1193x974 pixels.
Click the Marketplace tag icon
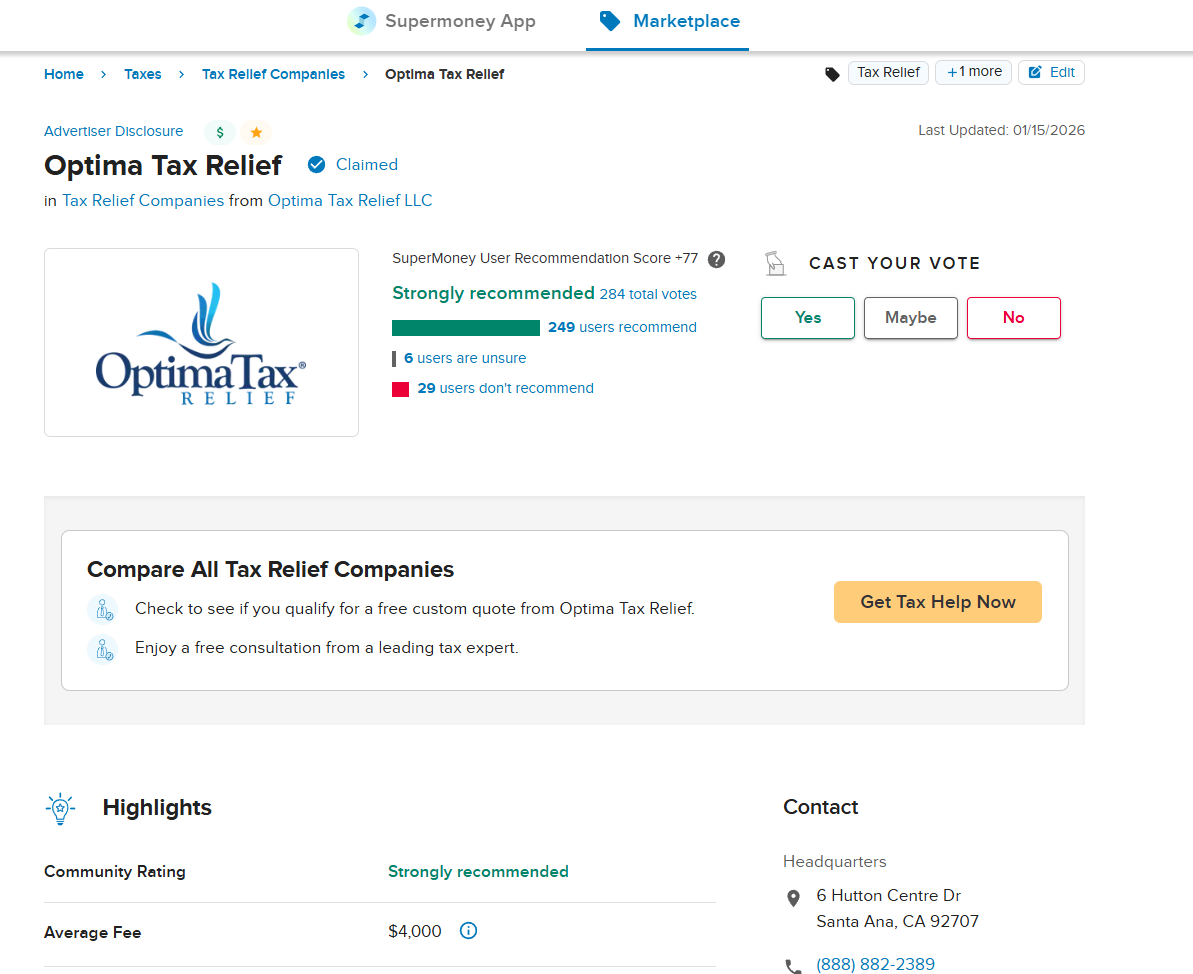pyautogui.click(x=609, y=21)
